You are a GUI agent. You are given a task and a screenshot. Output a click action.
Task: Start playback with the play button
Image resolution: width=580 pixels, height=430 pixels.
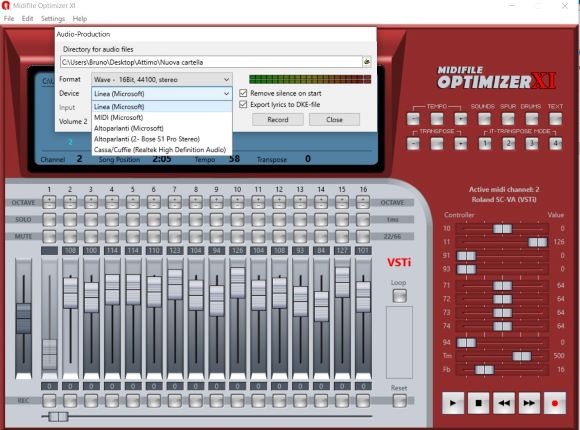pos(453,403)
